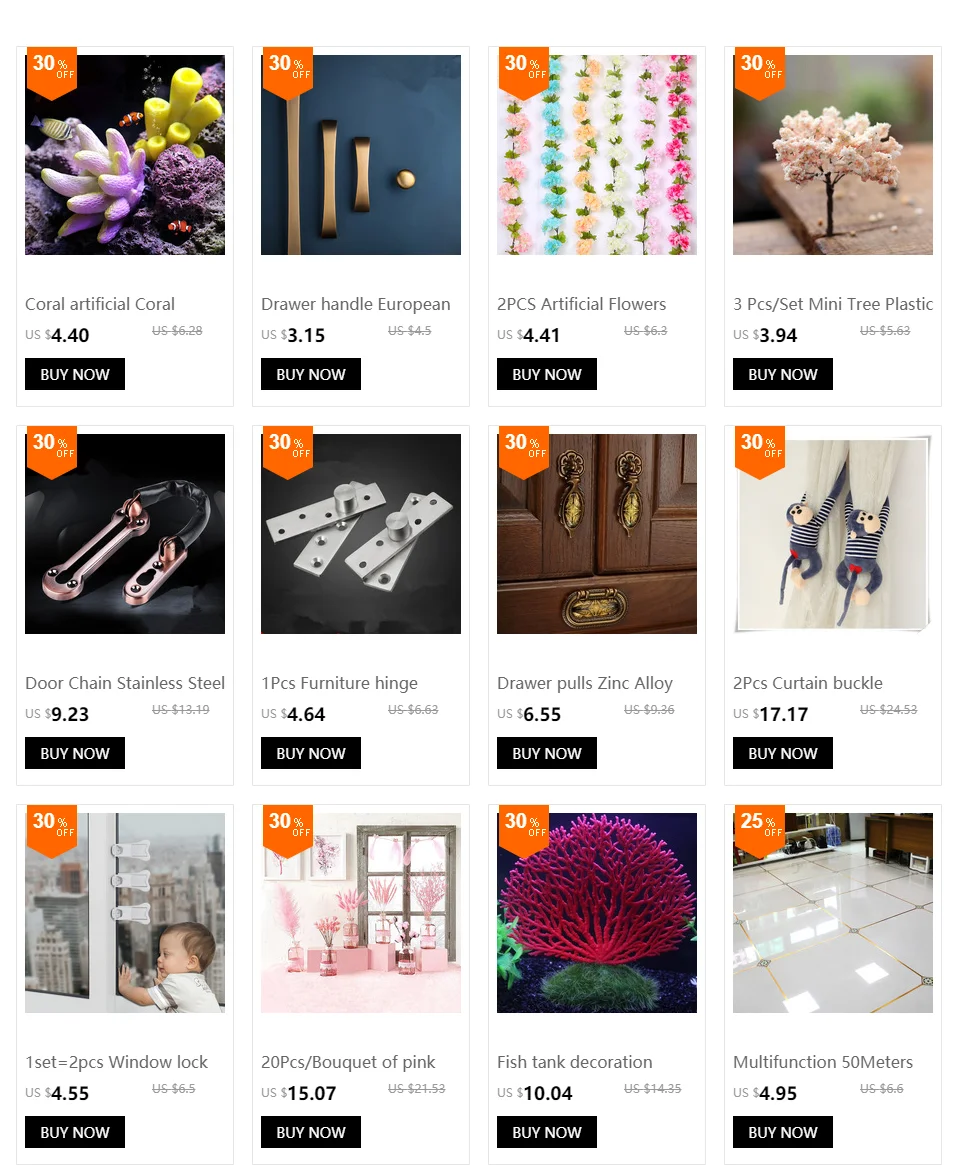Click the 30% OFF badge on Door Chain Stainless Steel
The width and height of the screenshot is (958, 1165).
pos(51,451)
